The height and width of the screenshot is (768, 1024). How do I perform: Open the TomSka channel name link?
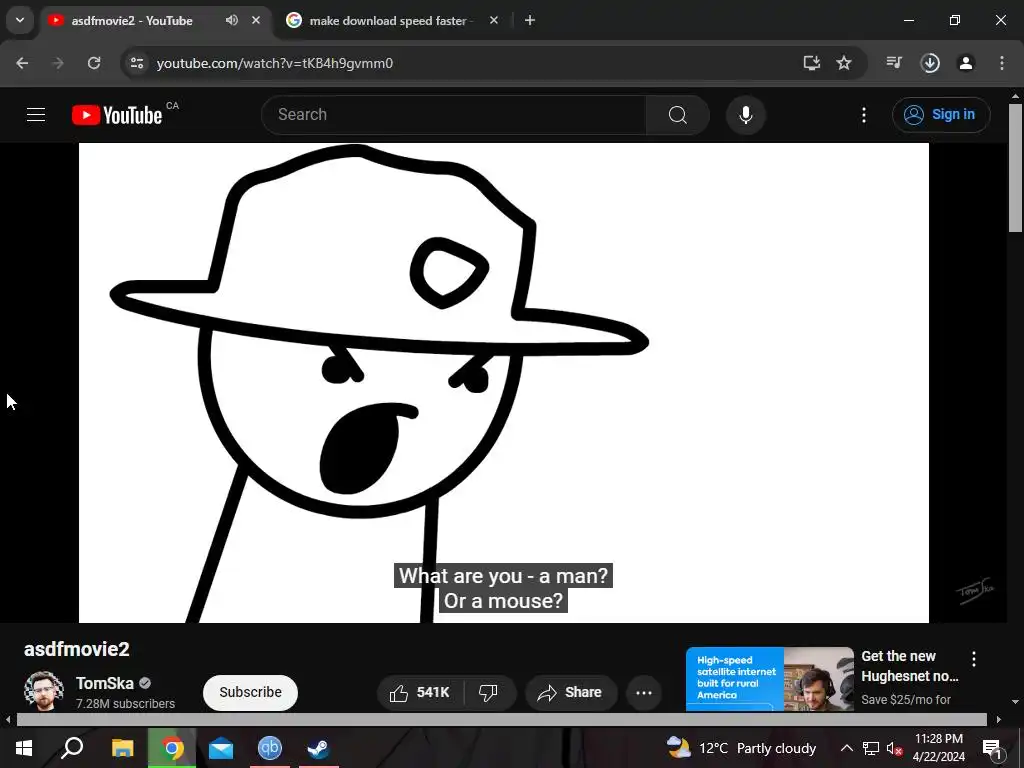pos(104,683)
